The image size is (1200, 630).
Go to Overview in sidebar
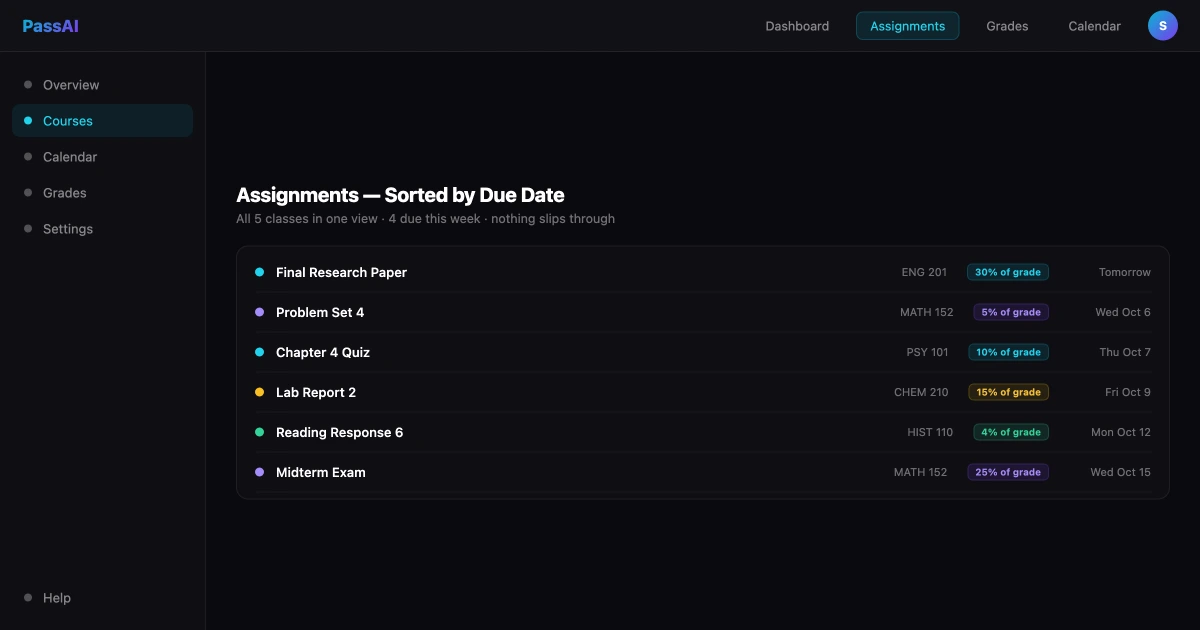102,85
